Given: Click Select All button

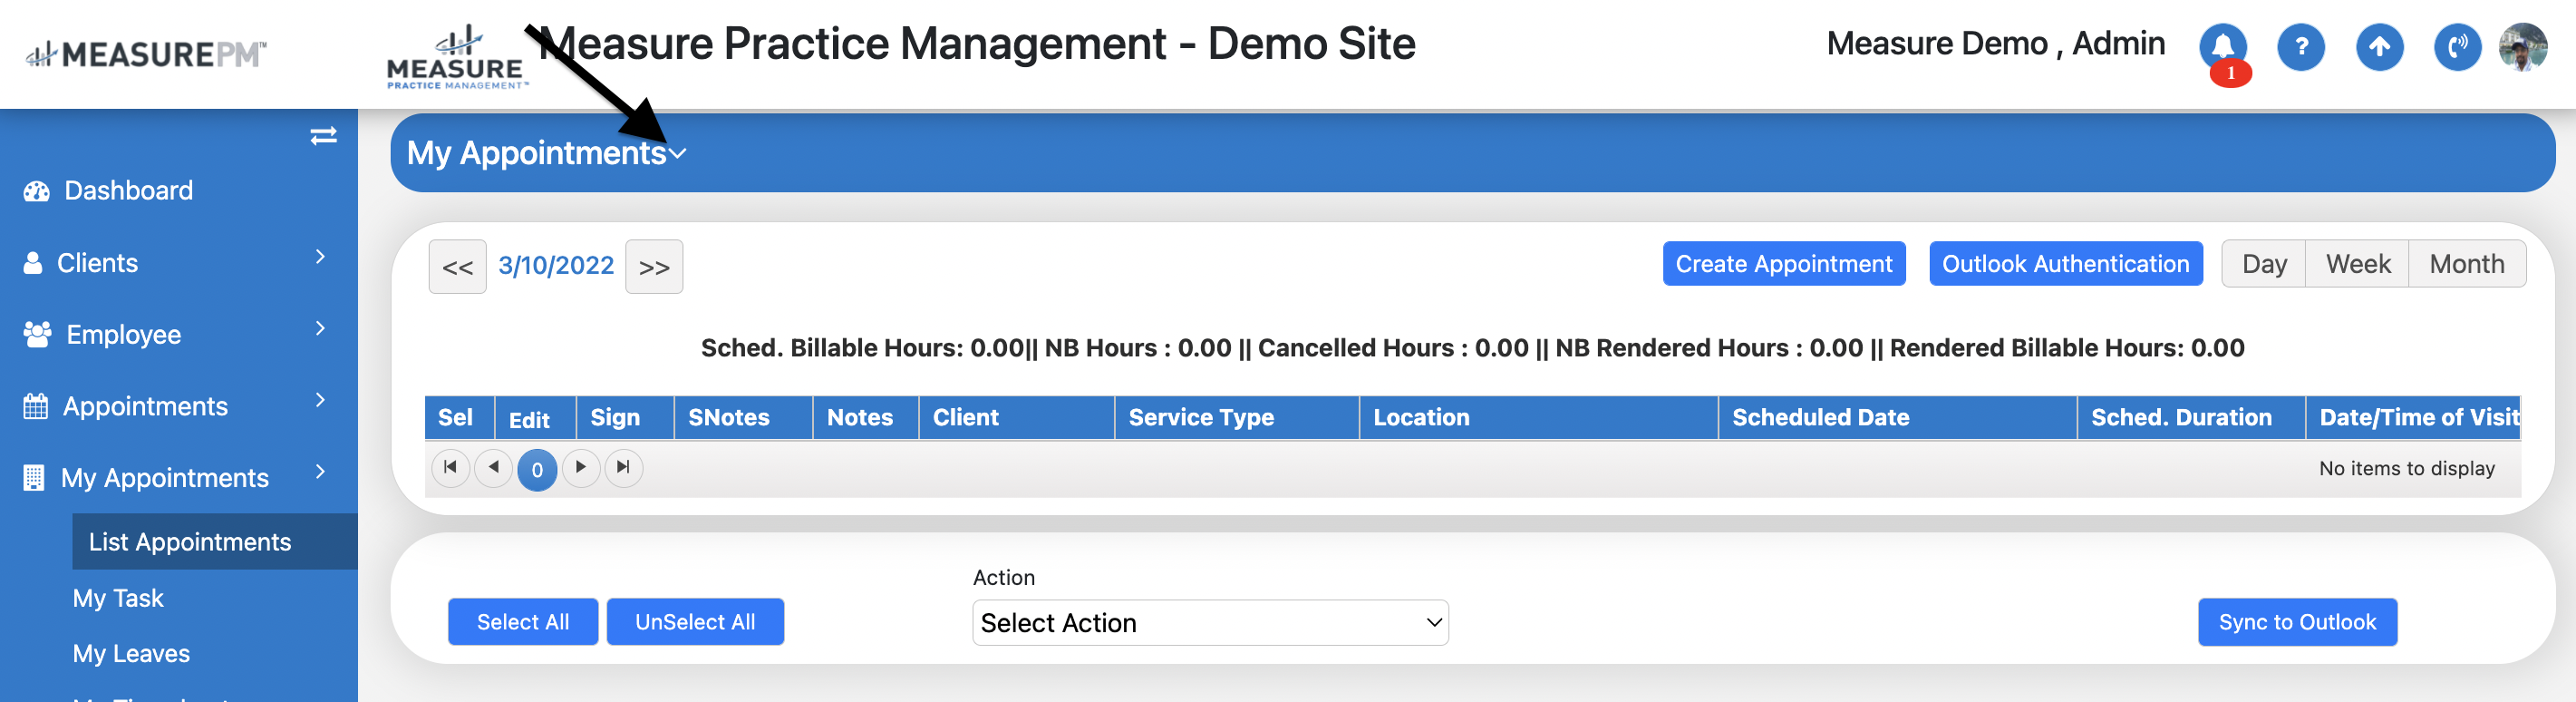Looking at the screenshot, I should point(523,622).
